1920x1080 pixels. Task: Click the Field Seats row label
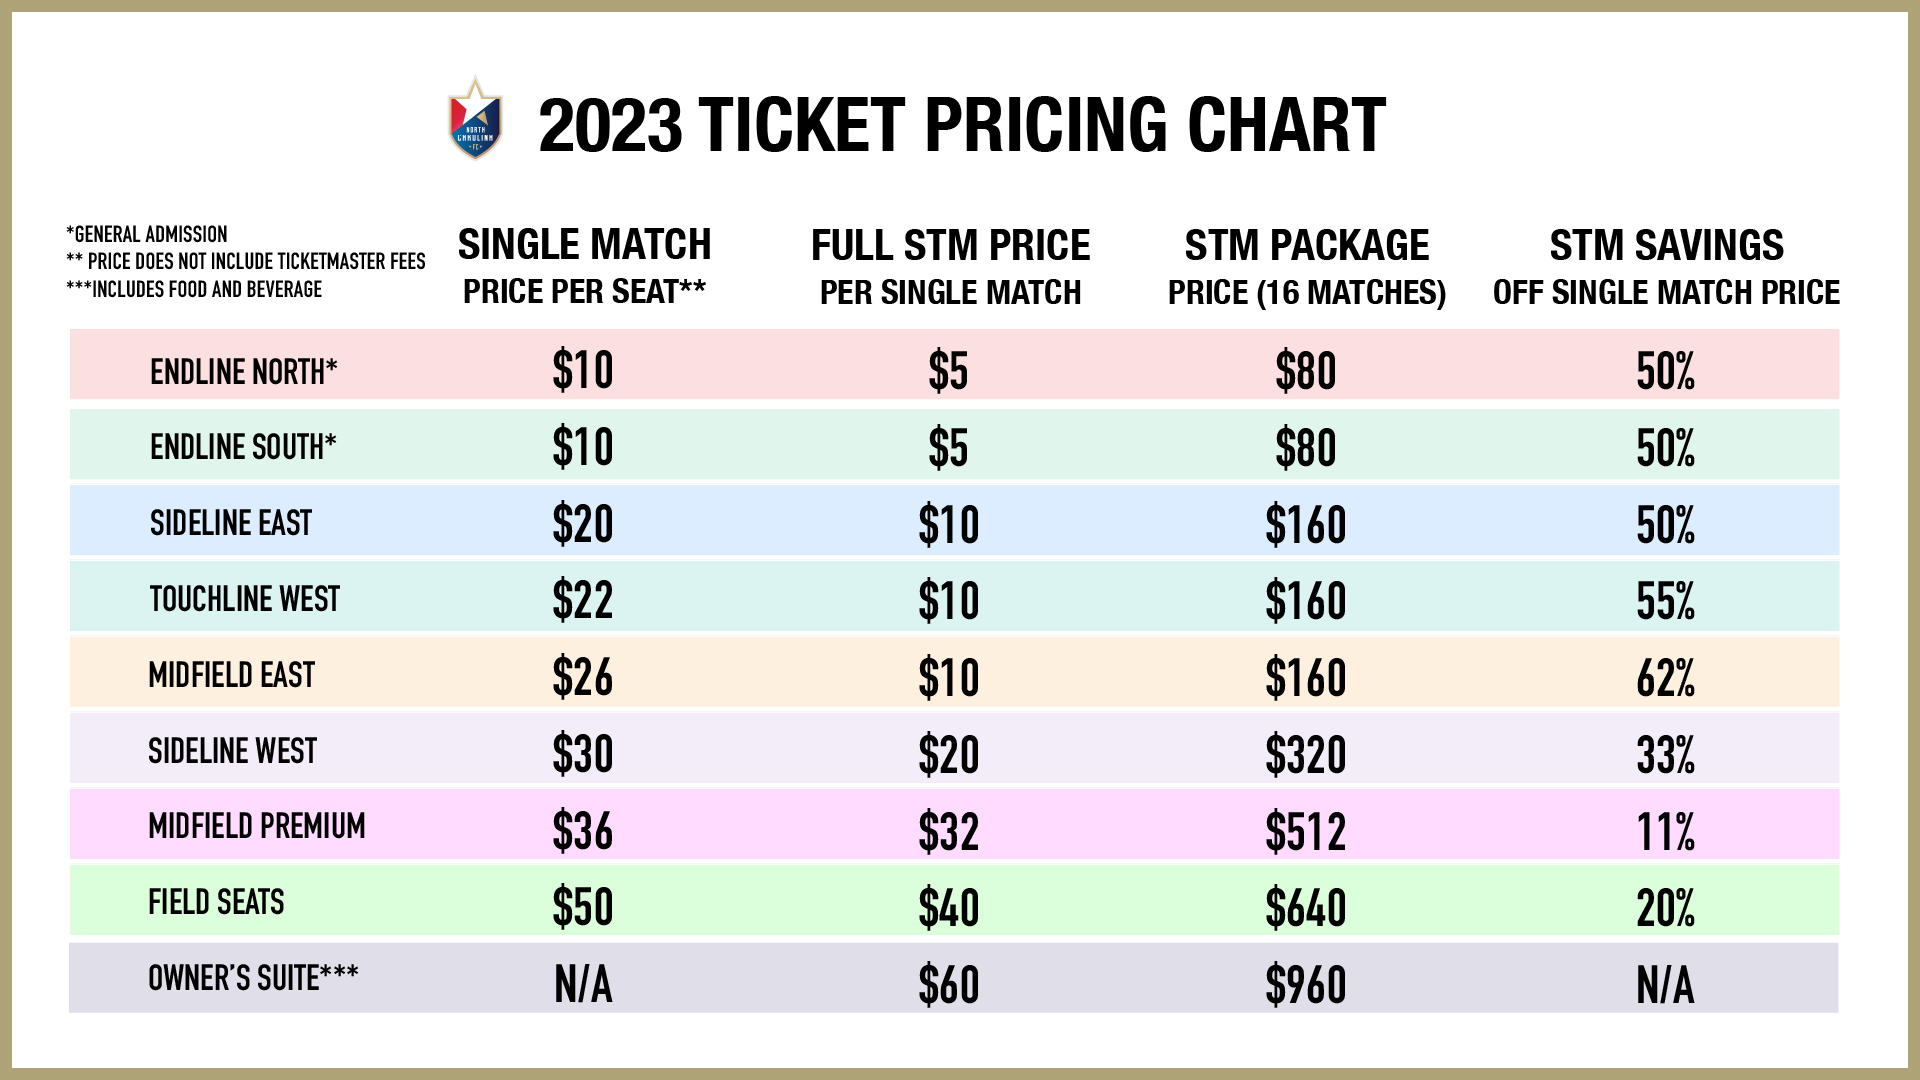click(x=216, y=902)
